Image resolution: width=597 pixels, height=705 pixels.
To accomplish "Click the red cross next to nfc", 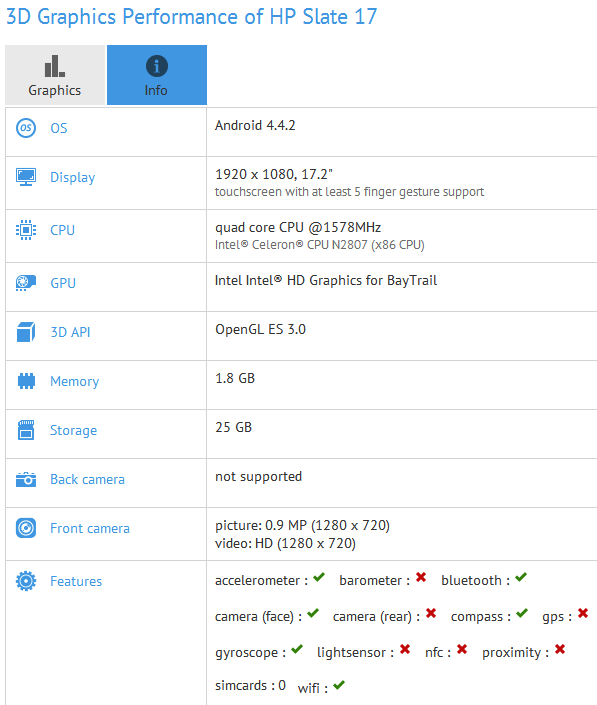I will (462, 650).
